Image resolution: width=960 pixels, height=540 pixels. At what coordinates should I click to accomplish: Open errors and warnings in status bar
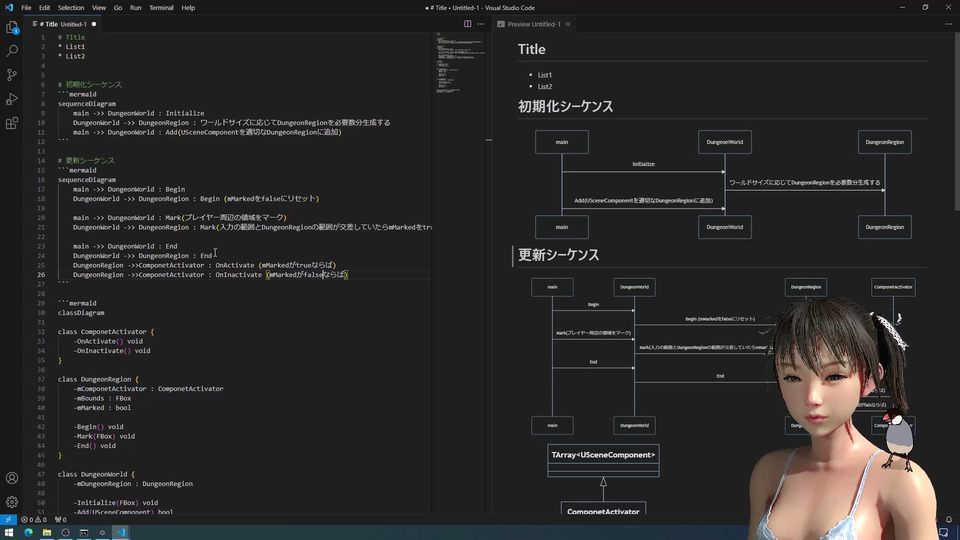pos(34,520)
